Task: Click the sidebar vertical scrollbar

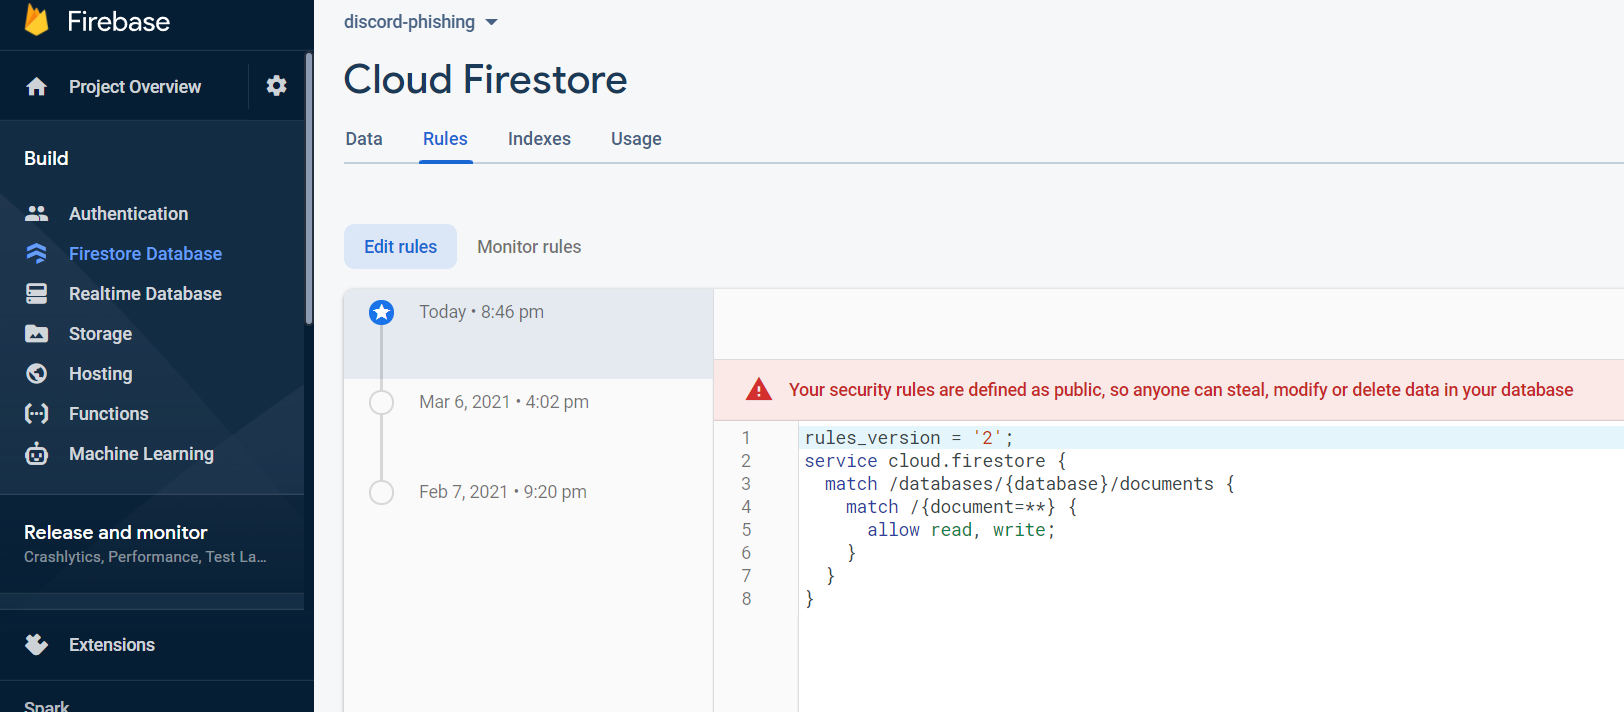Action: tap(309, 188)
